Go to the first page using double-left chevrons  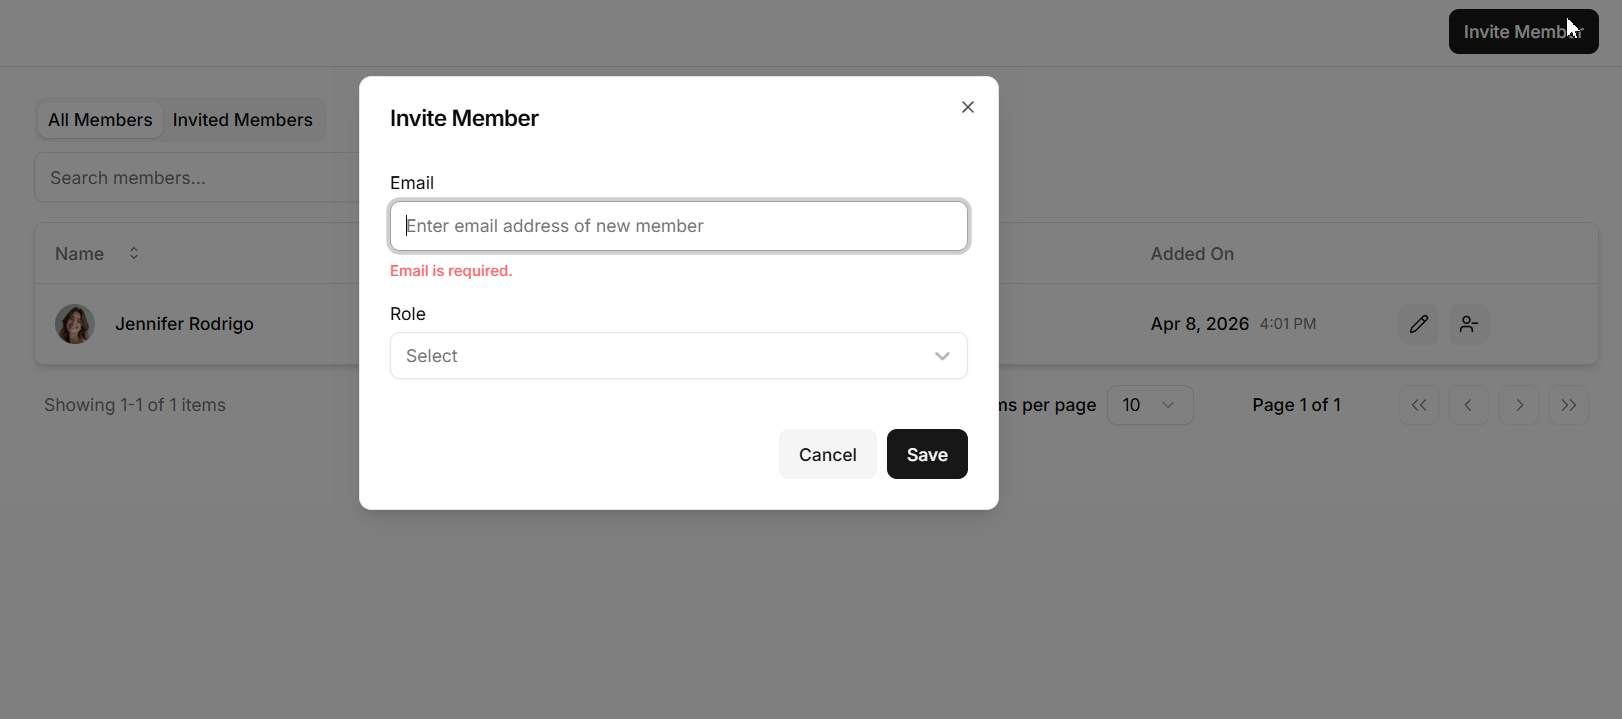point(1418,405)
